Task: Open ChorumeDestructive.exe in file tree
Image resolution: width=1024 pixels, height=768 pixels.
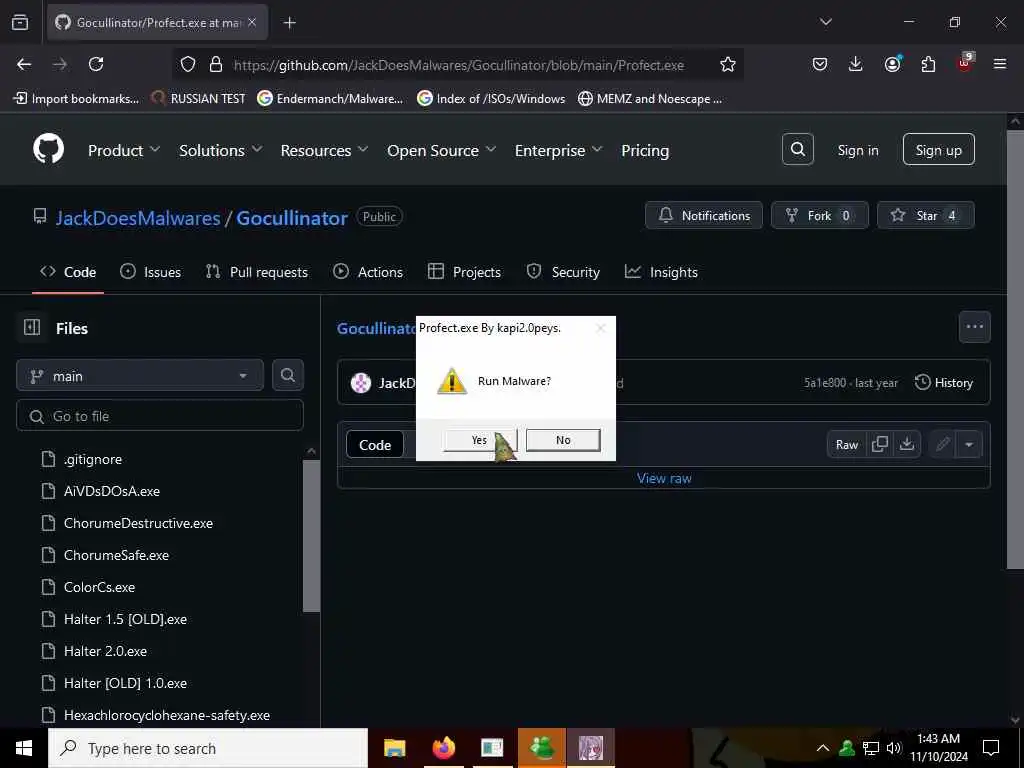Action: point(138,523)
